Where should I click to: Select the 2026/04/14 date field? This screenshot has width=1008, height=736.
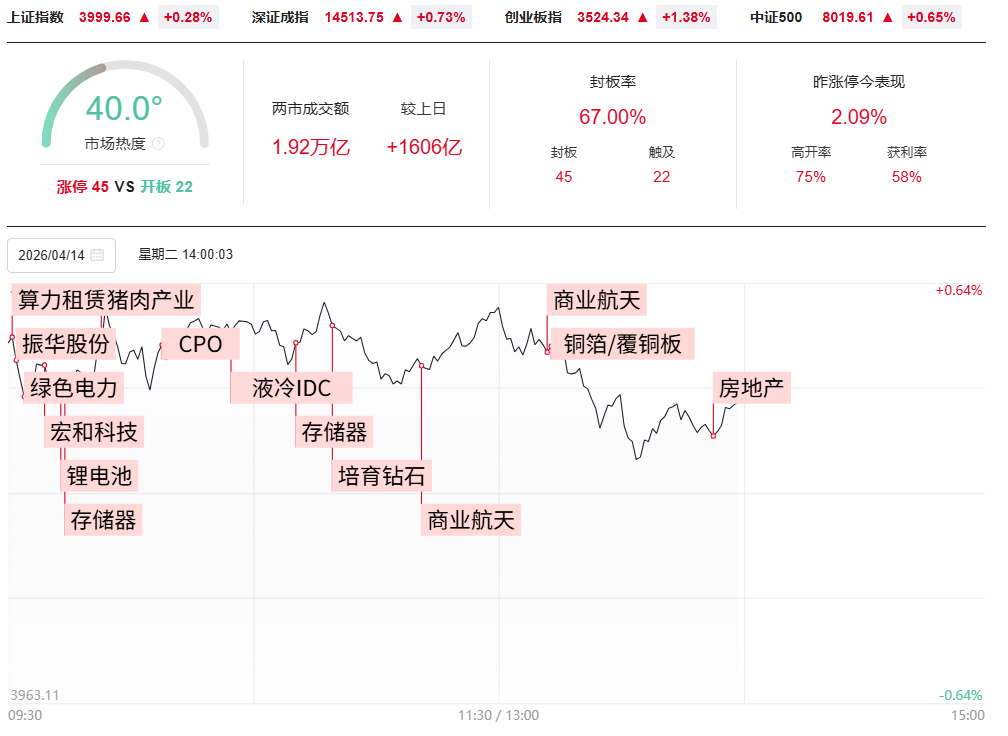[x=52, y=255]
